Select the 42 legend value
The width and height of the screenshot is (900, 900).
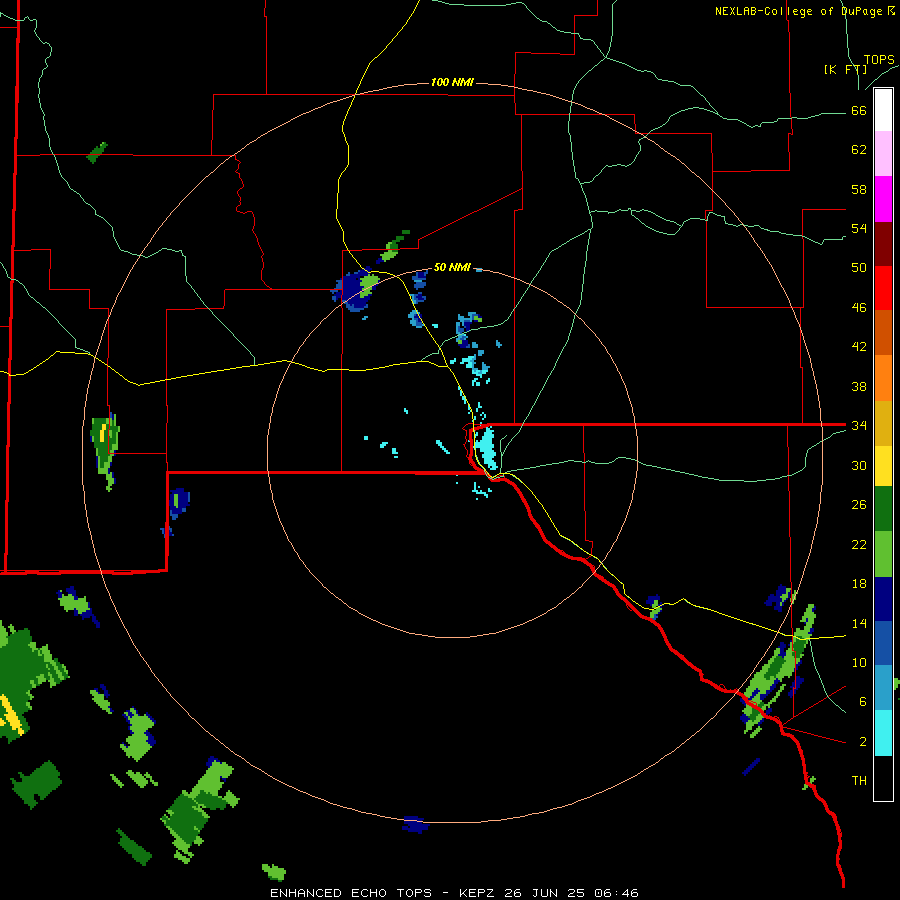point(859,346)
